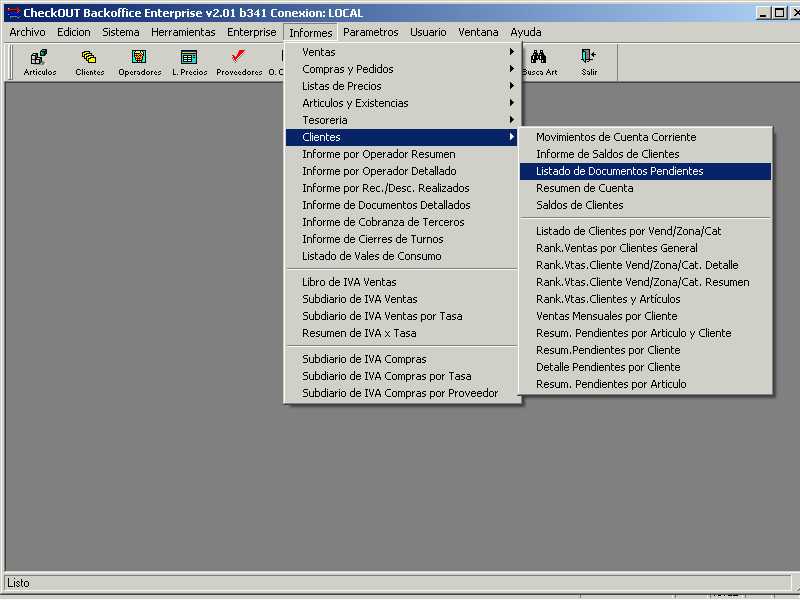800x600 pixels.
Task: Select Resumen de IVA x Tasa
Action: point(402,333)
